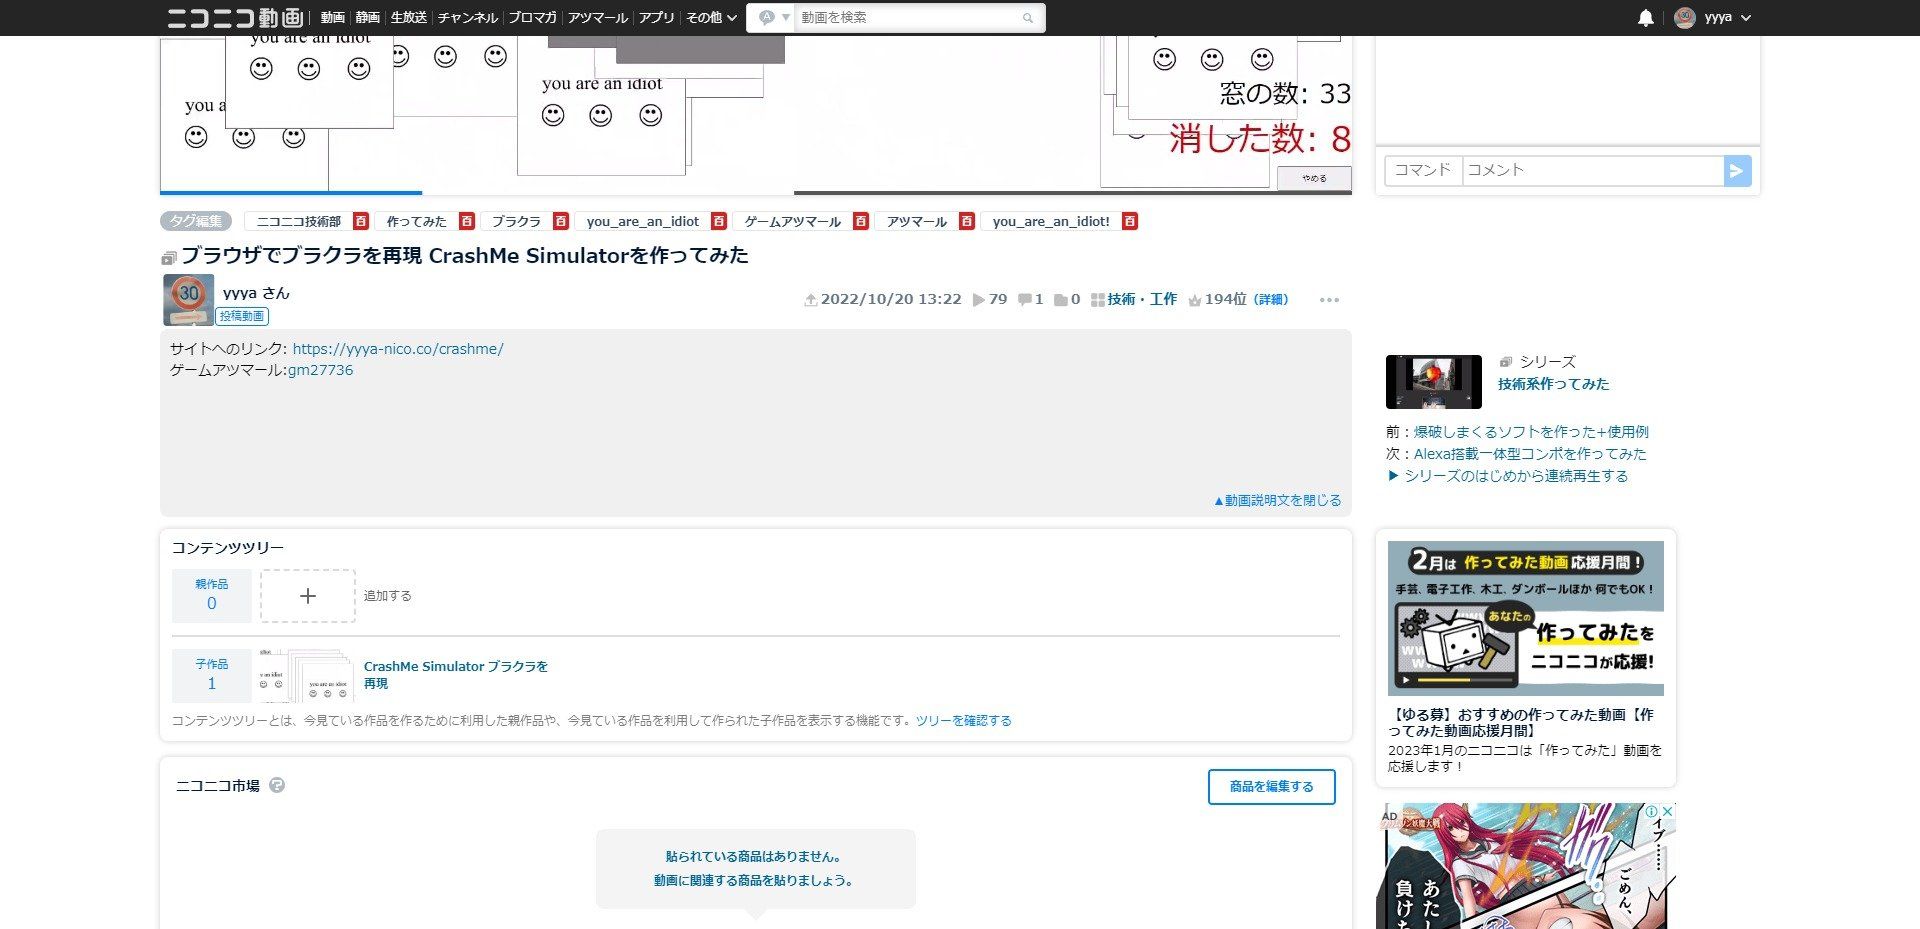The width and height of the screenshot is (1920, 929).
Task: Open previous video 爆破しまくるソフト link
Action: tap(1530, 432)
